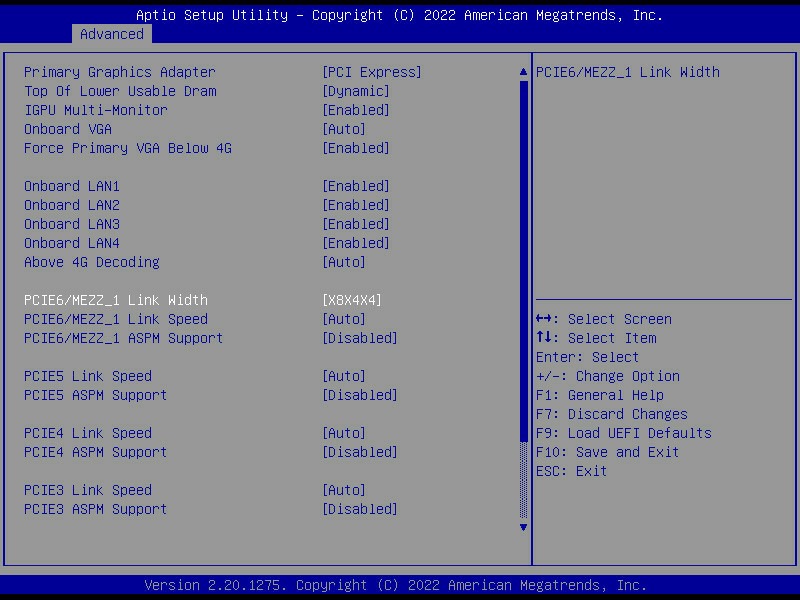Select PCIE6/MEZZ_1 Link Width X8X4X4 value
The width and height of the screenshot is (800, 600).
coord(351,300)
